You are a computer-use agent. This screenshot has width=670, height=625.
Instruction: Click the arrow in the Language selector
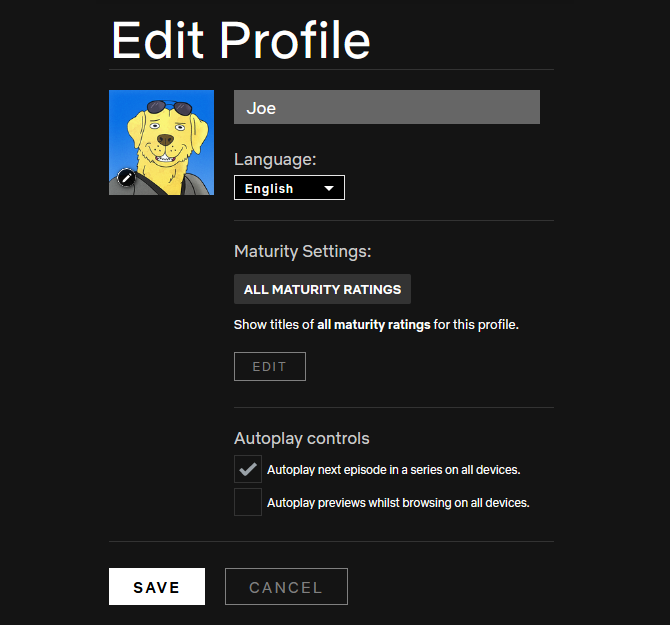point(328,188)
